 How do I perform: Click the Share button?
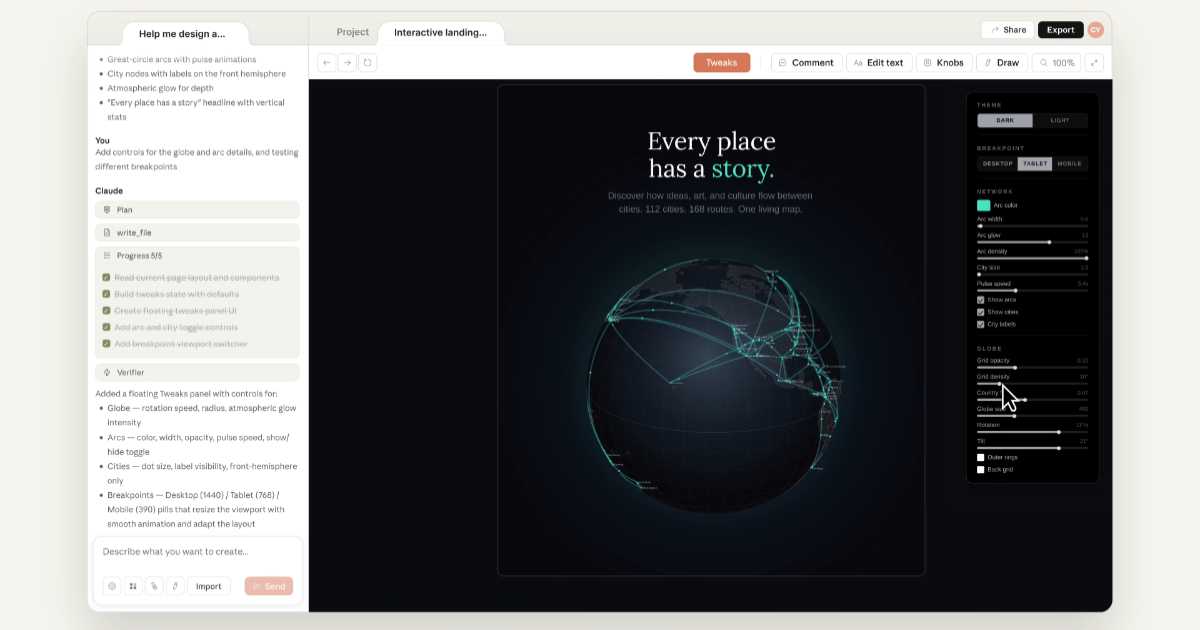coord(1007,30)
